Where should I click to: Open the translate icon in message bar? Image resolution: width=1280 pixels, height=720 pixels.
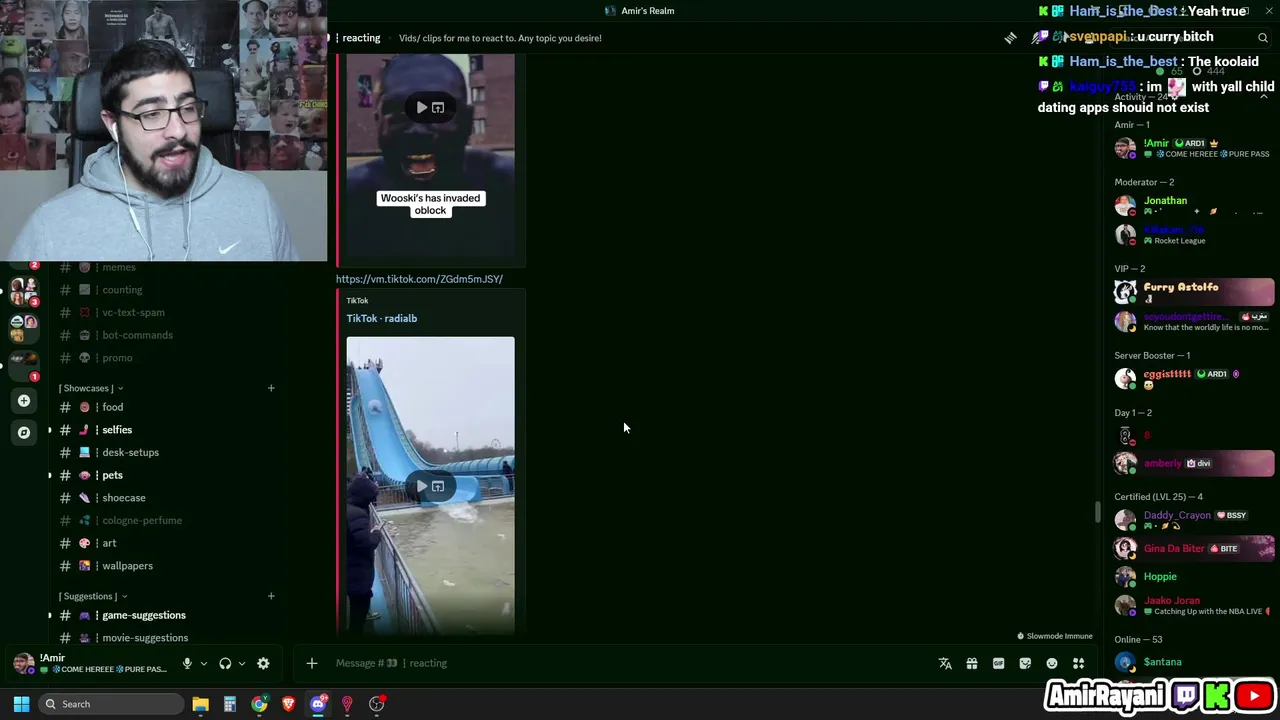[x=945, y=663]
